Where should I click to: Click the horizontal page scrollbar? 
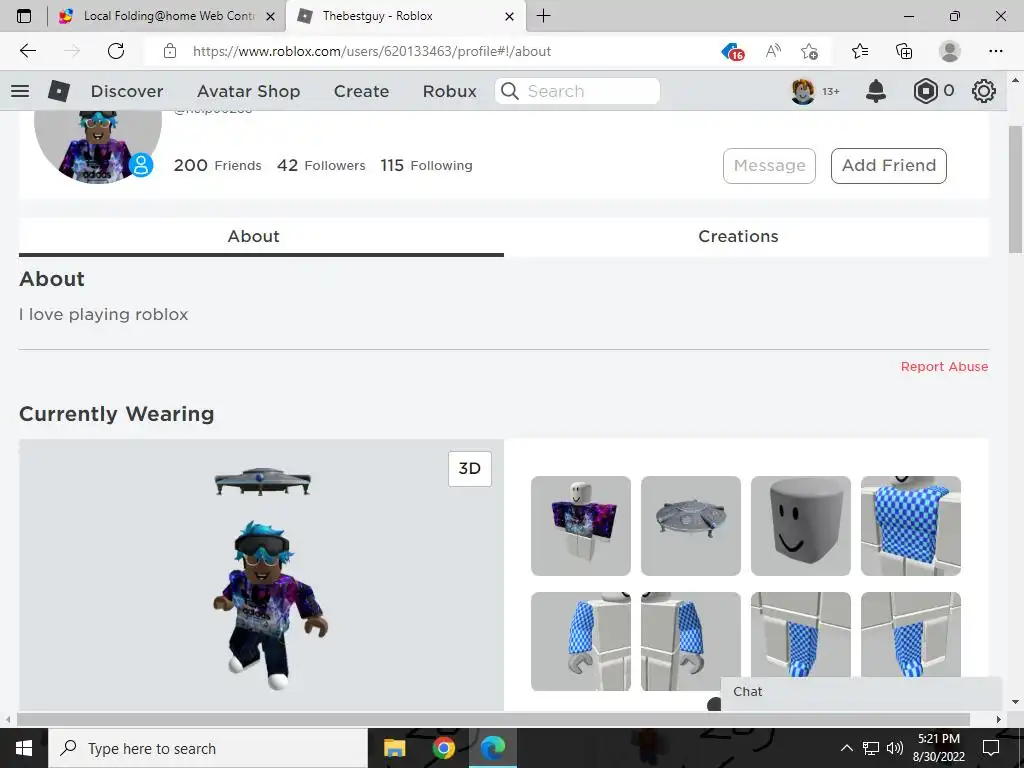493,719
